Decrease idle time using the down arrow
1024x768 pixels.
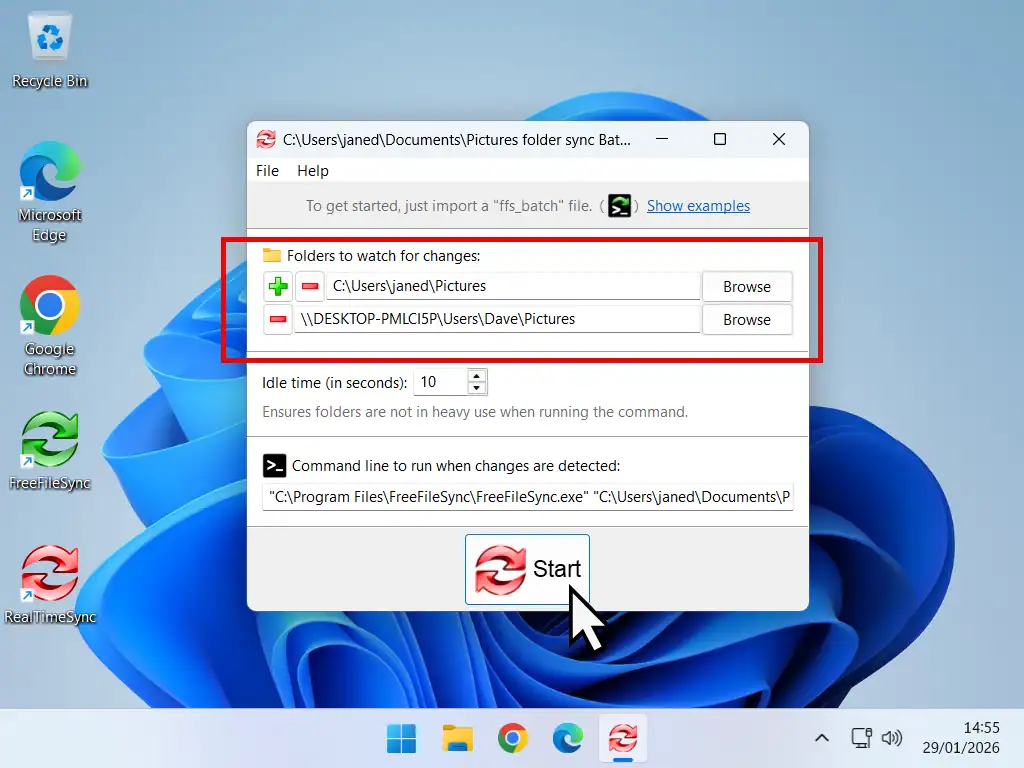(476, 387)
